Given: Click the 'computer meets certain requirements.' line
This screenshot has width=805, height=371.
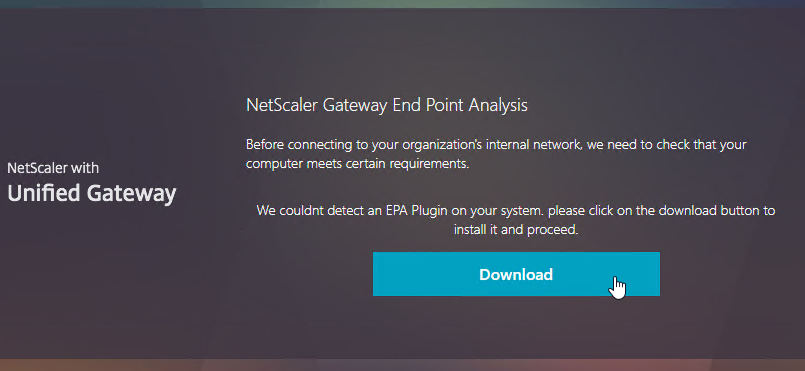Looking at the screenshot, I should tap(358, 164).
